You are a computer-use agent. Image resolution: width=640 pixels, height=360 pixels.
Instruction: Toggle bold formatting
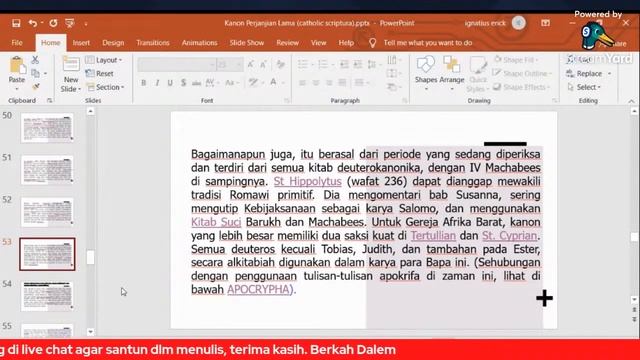[144, 83]
